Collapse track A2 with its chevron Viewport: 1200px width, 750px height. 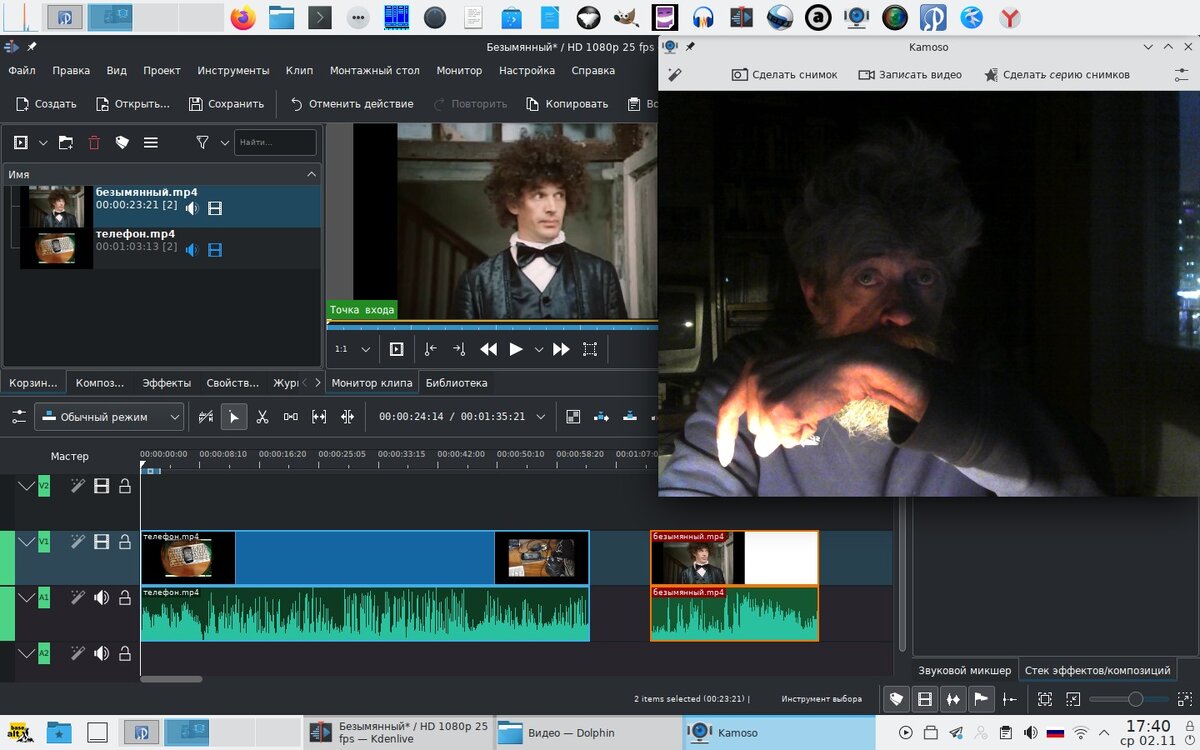click(27, 653)
